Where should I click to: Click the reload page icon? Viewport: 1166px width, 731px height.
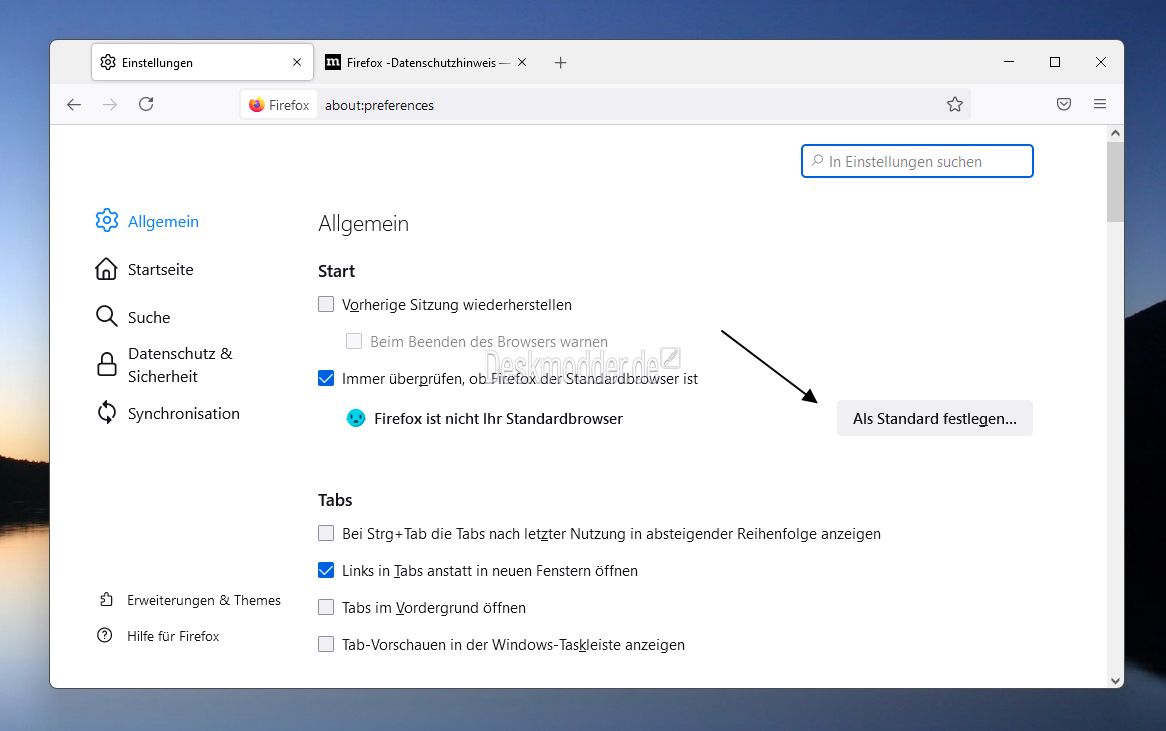tap(146, 104)
